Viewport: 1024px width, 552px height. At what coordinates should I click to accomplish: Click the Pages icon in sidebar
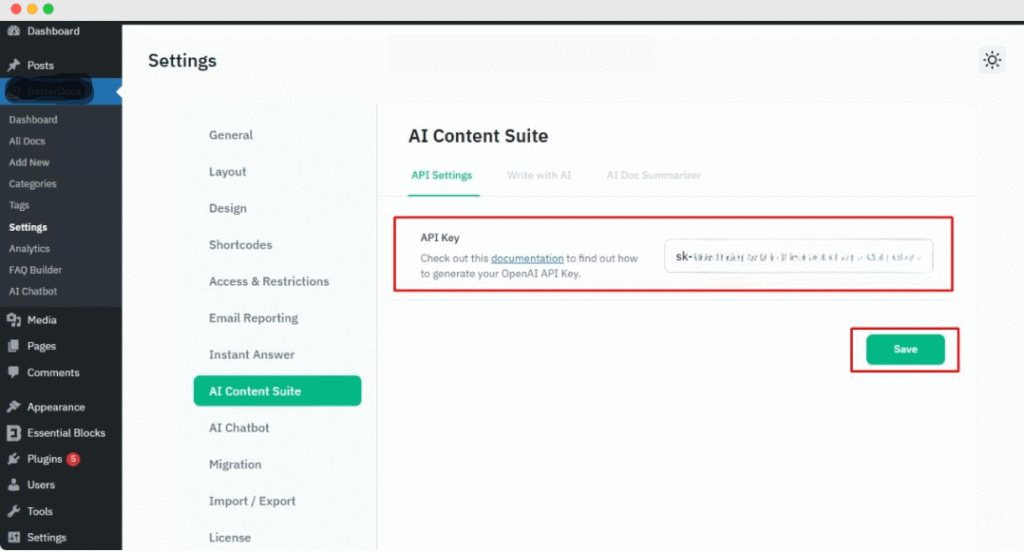pyautogui.click(x=14, y=346)
